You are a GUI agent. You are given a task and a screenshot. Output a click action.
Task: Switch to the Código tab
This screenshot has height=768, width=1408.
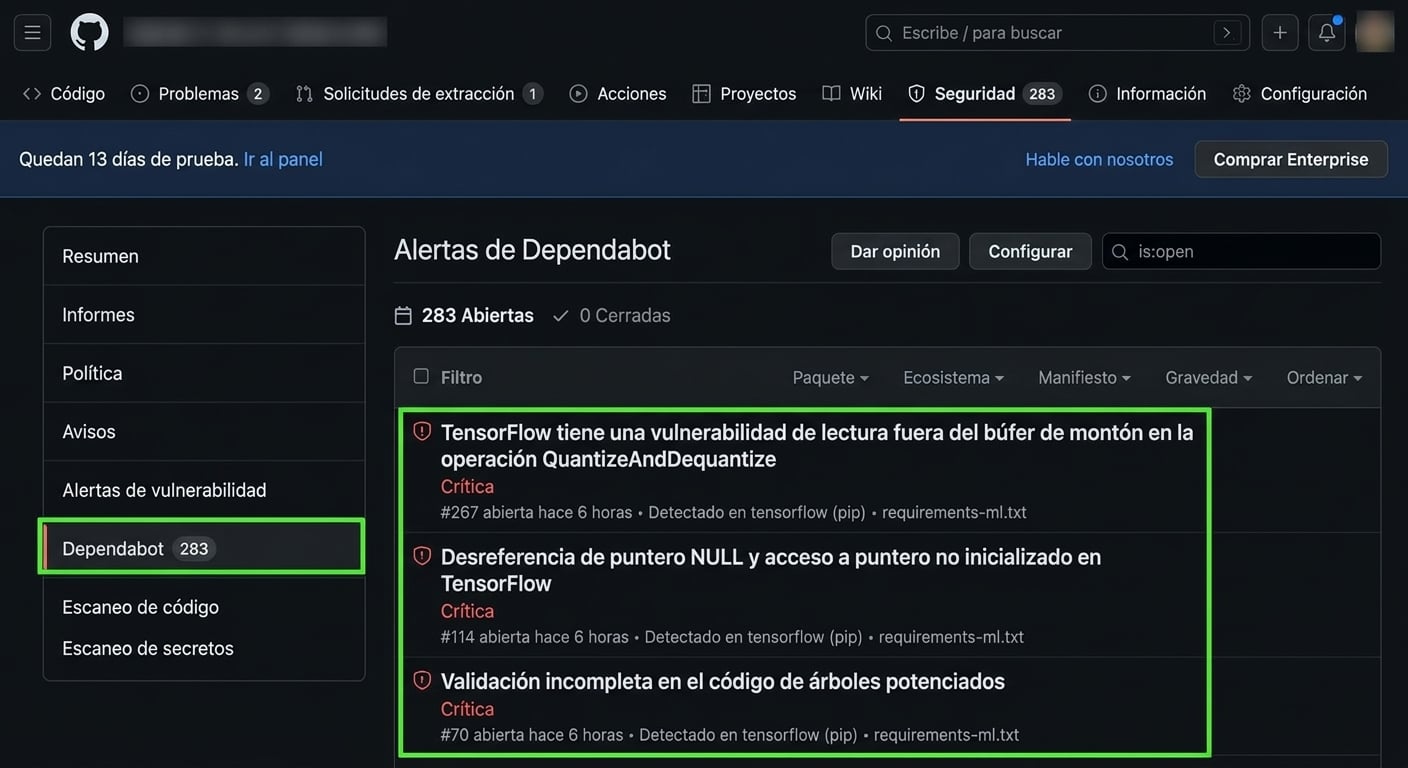click(x=64, y=93)
